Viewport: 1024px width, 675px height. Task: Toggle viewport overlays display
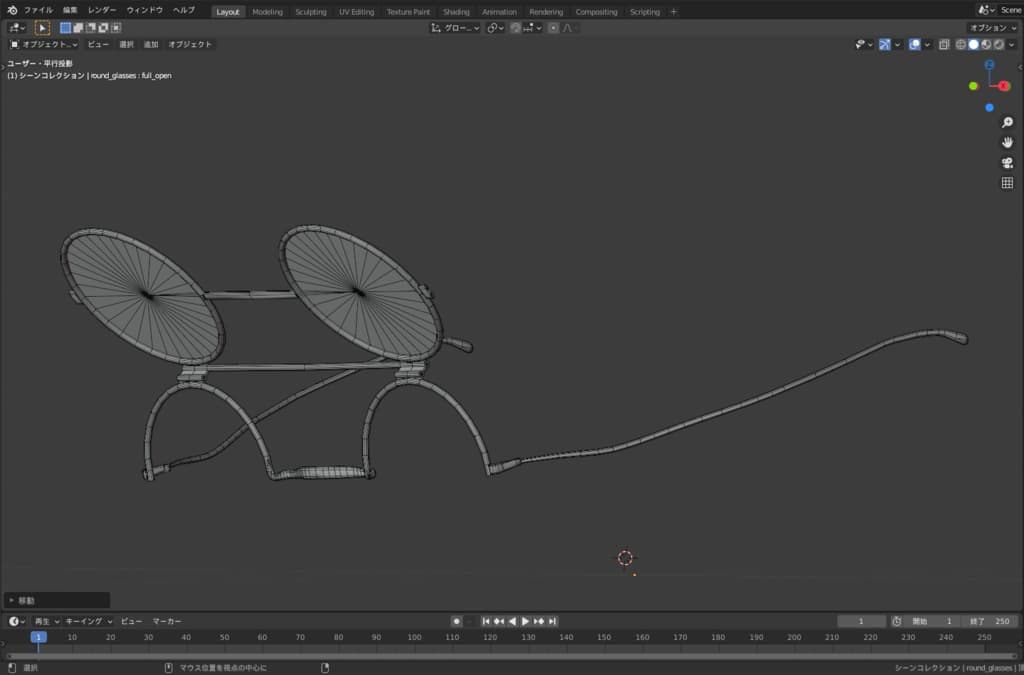pos(914,44)
